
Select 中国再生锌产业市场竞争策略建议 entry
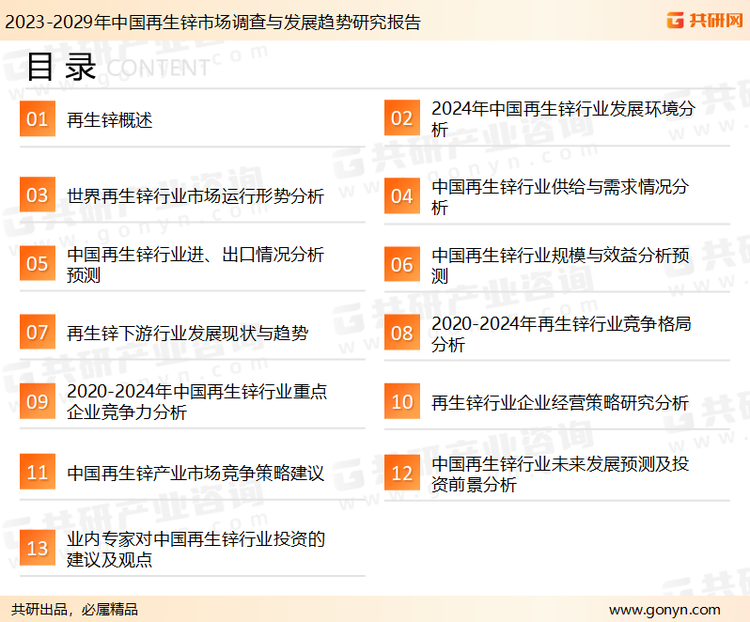196,473
